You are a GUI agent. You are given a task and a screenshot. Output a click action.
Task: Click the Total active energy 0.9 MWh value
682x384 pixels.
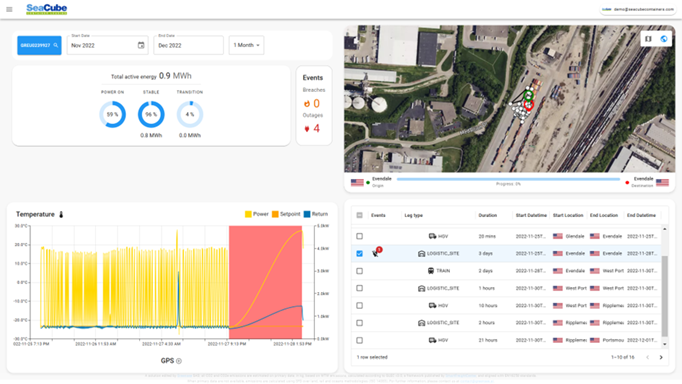coord(175,76)
